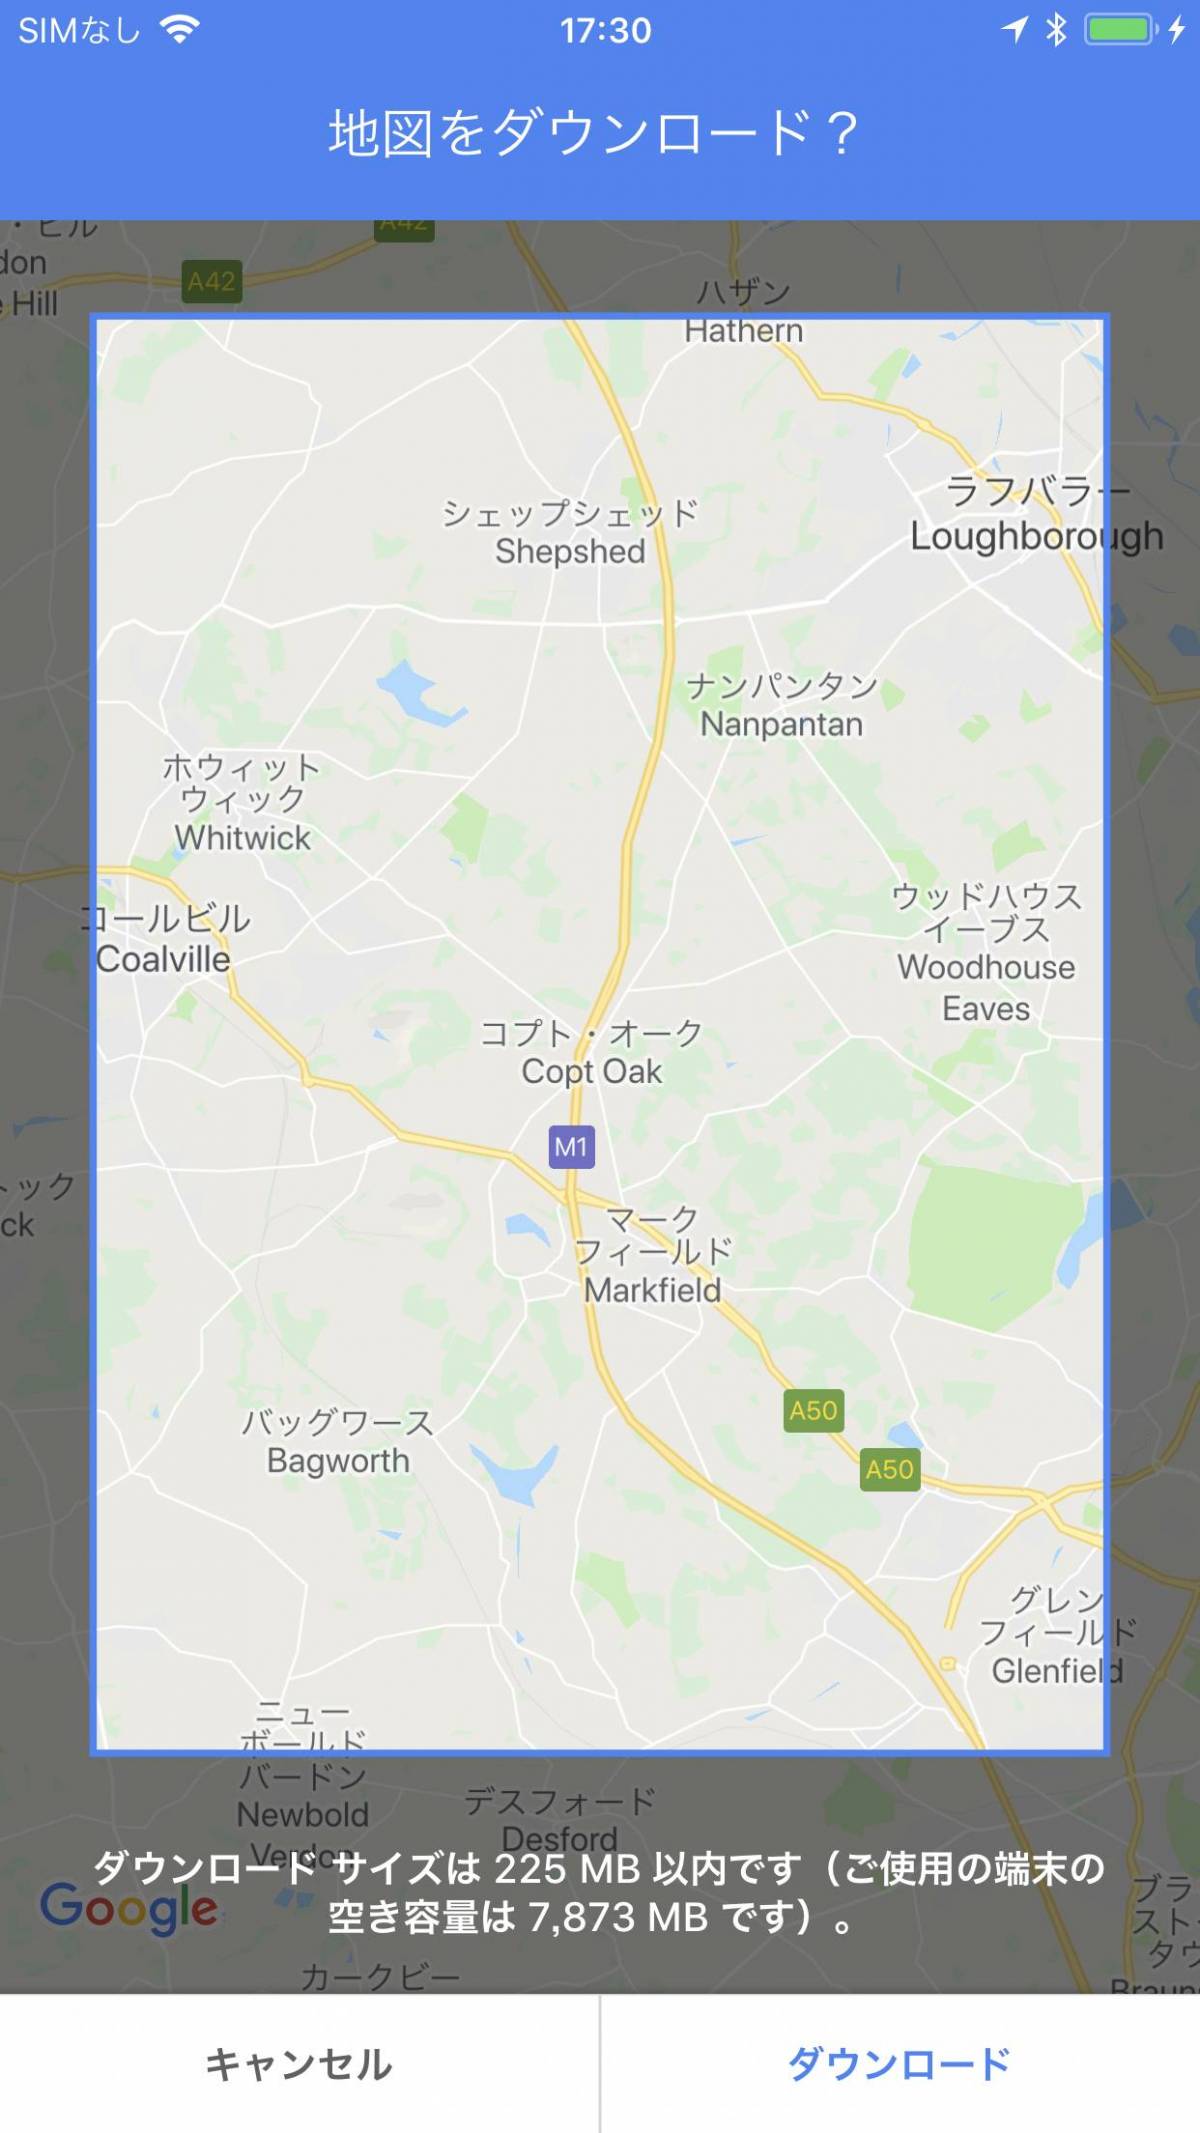Click the A42 road shield icon
1200x2133 pixels.
(x=211, y=282)
